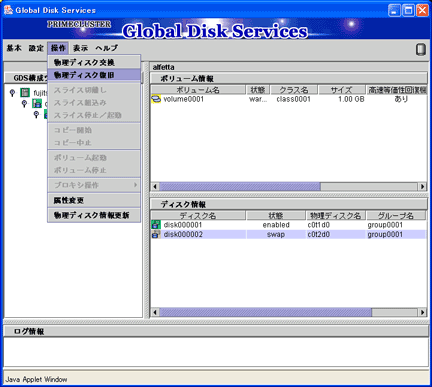This screenshot has height=387, width=432.
Task: Click volume table horizontal scrollbar right arrow
Action: 422,186
